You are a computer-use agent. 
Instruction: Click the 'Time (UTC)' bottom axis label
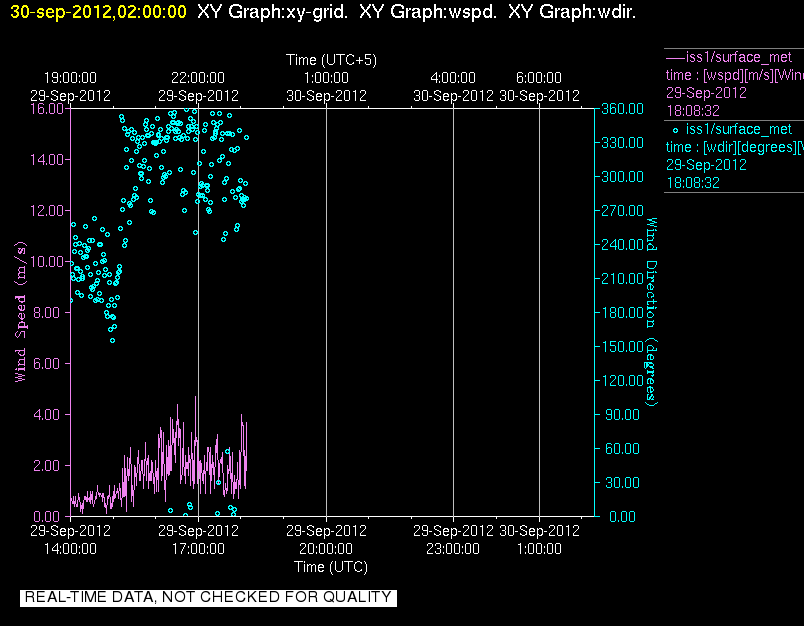pos(331,567)
